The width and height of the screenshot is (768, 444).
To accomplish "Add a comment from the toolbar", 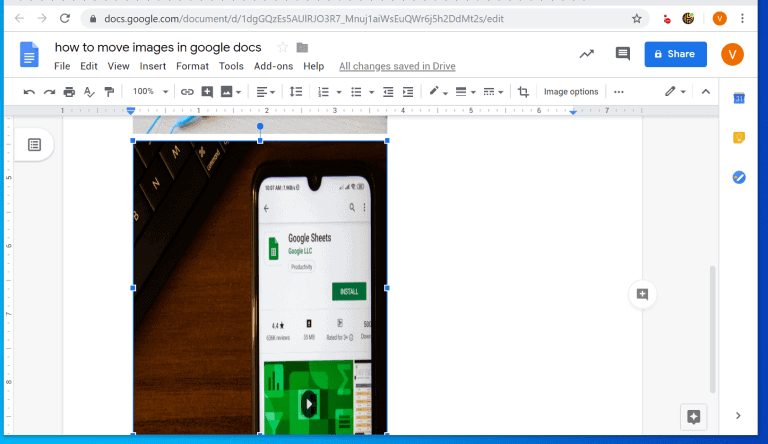I will click(207, 92).
